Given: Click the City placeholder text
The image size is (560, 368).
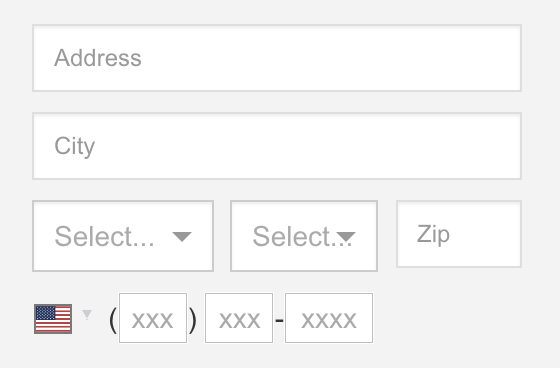Looking at the screenshot, I should pyautogui.click(x=75, y=146).
